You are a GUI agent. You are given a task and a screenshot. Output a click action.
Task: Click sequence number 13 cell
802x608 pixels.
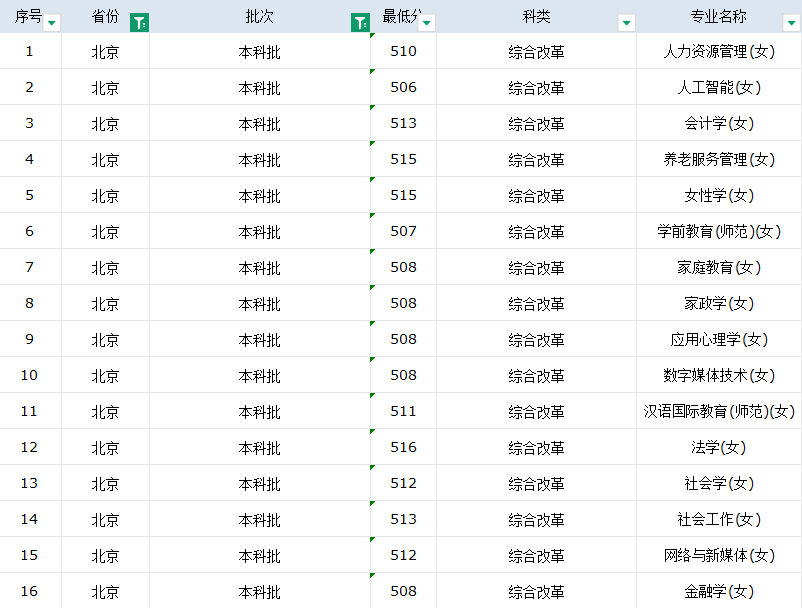click(30, 483)
